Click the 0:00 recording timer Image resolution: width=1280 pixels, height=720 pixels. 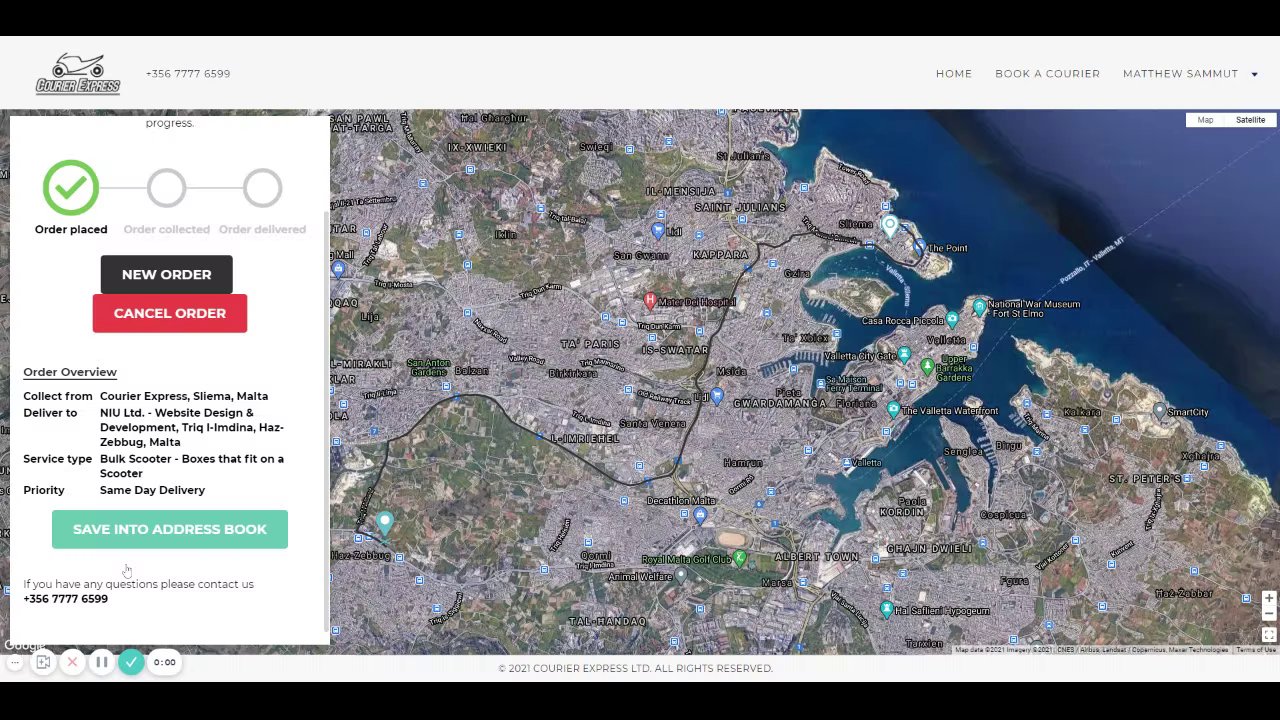[165, 662]
